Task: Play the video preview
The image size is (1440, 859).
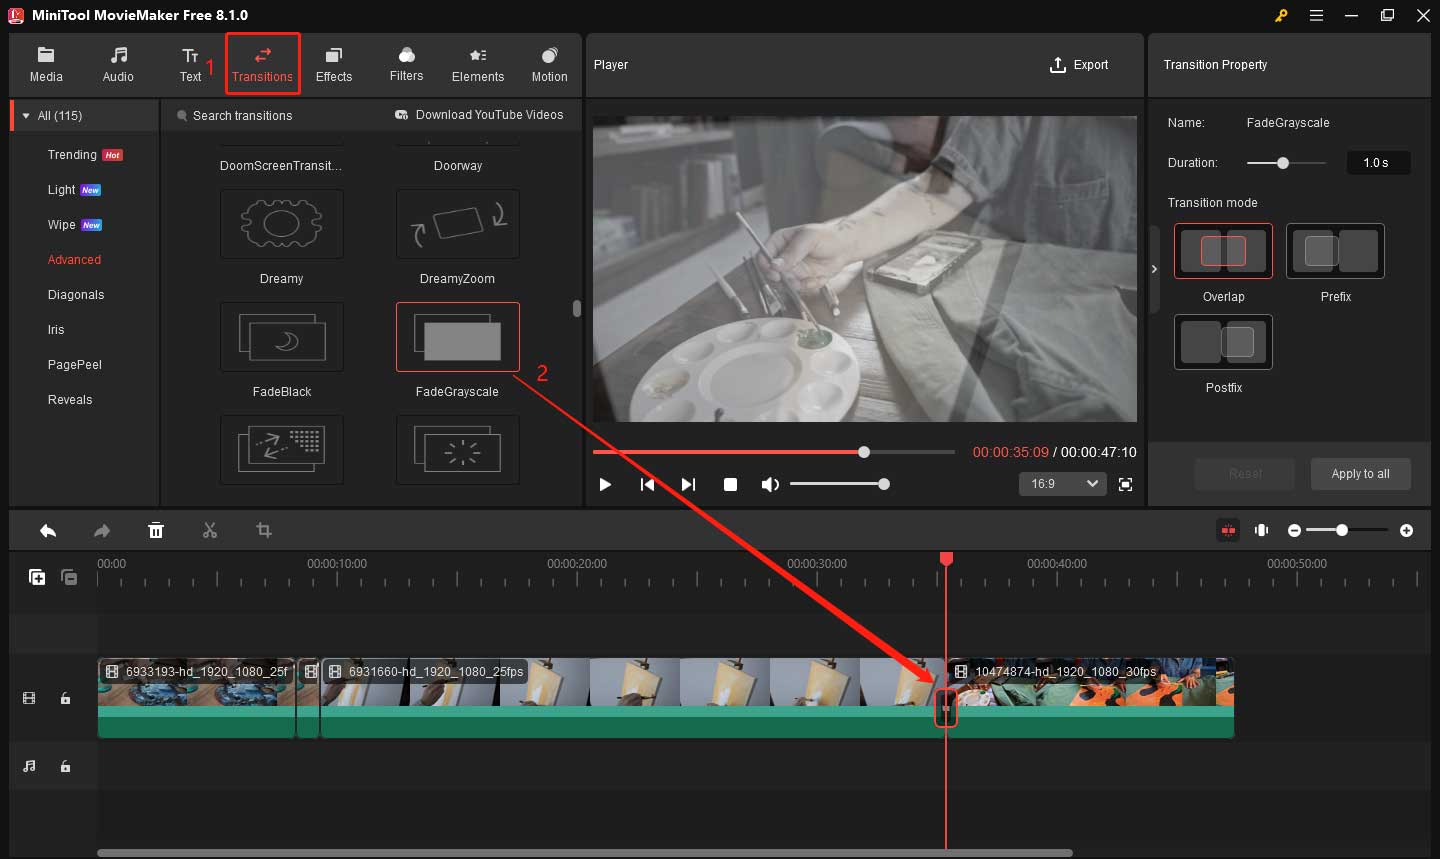Action: 605,484
